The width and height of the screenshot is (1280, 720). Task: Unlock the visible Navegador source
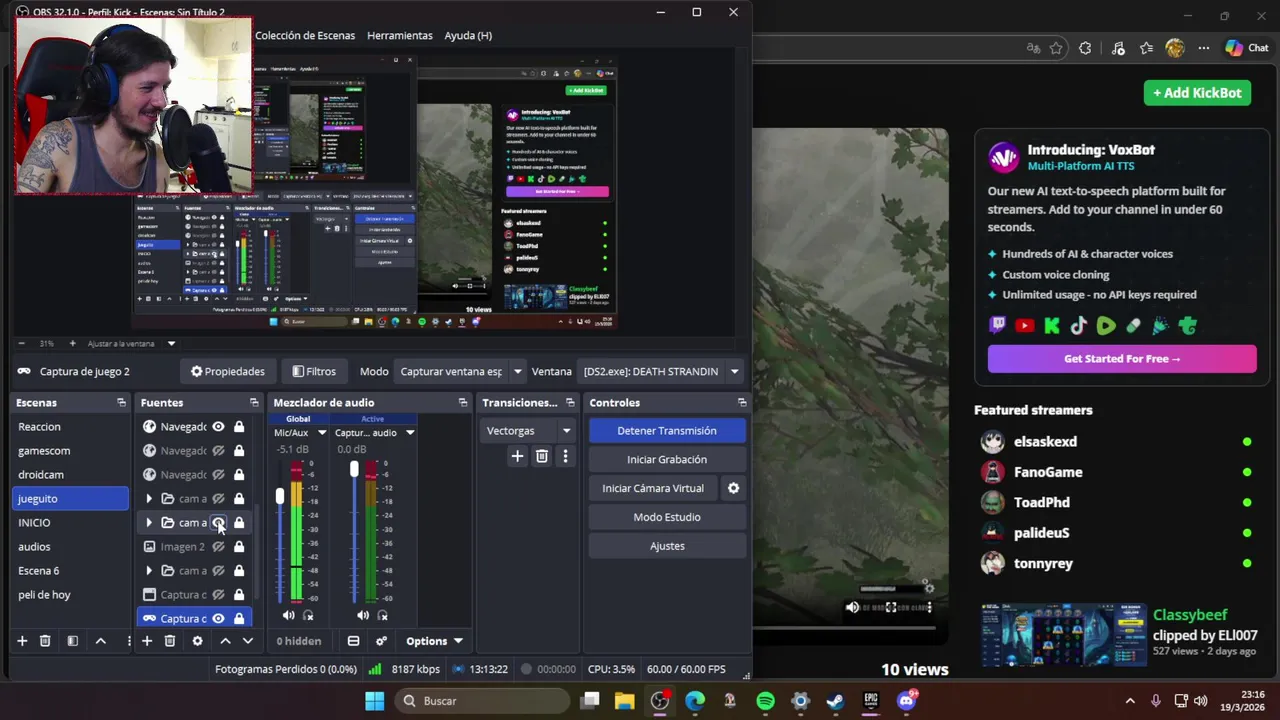239,427
